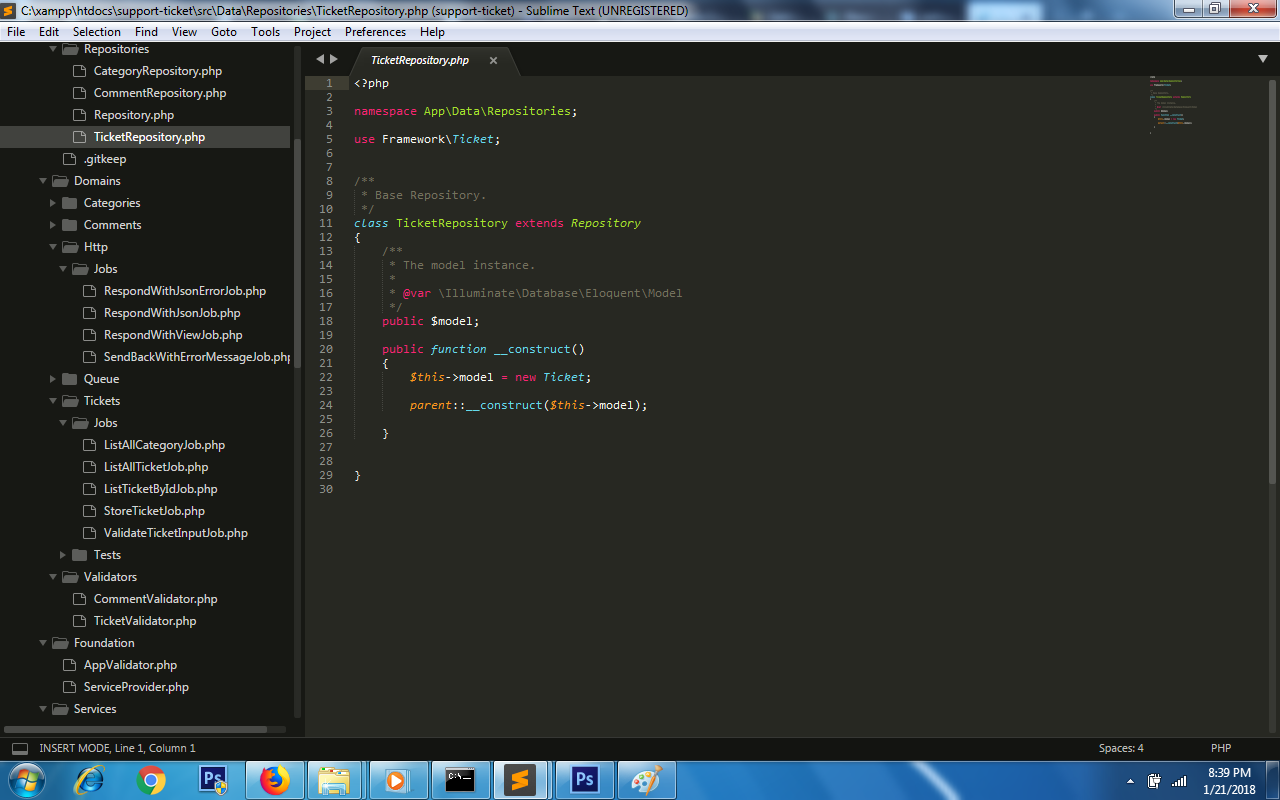Collapse the Domains folder
This screenshot has height=800, width=1280.
[x=44, y=181]
